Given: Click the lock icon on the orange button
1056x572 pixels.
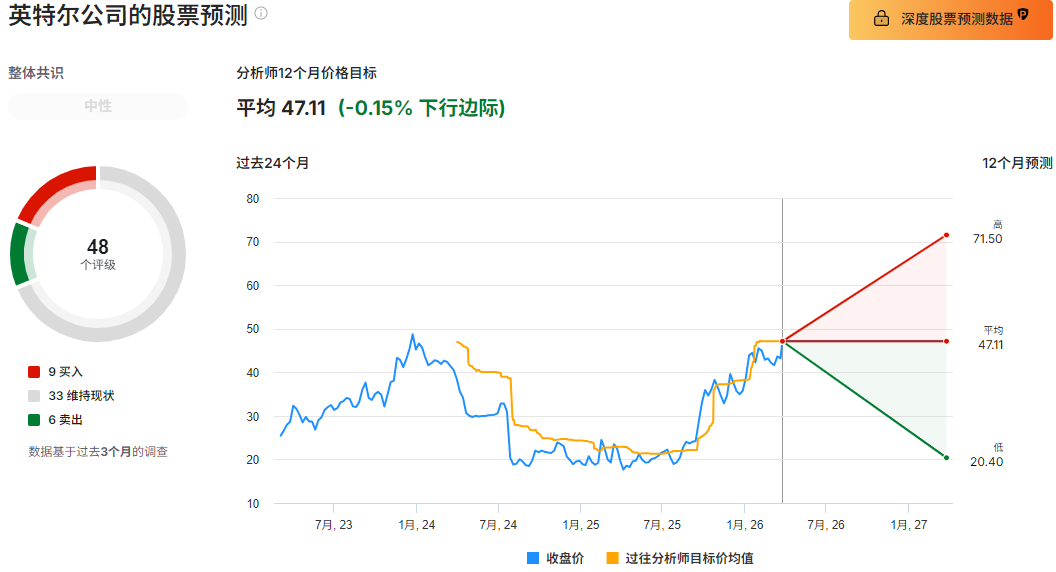Looking at the screenshot, I should point(881,18).
